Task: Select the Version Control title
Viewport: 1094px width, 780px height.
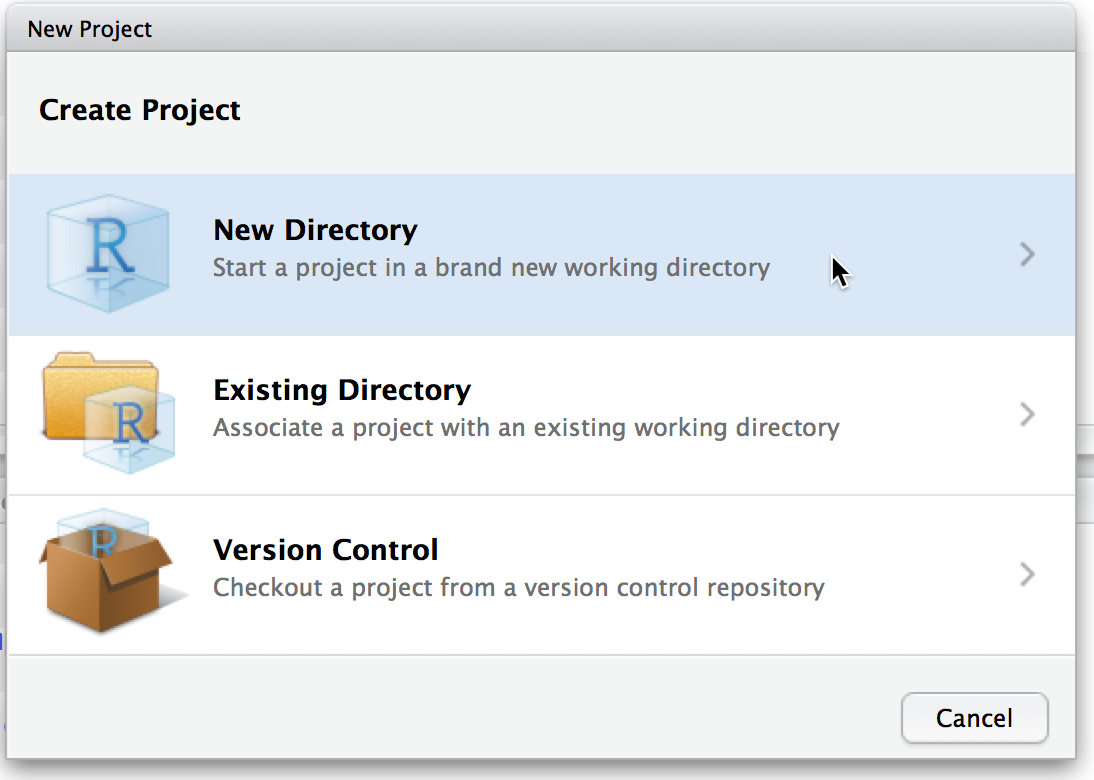Action: point(326,550)
